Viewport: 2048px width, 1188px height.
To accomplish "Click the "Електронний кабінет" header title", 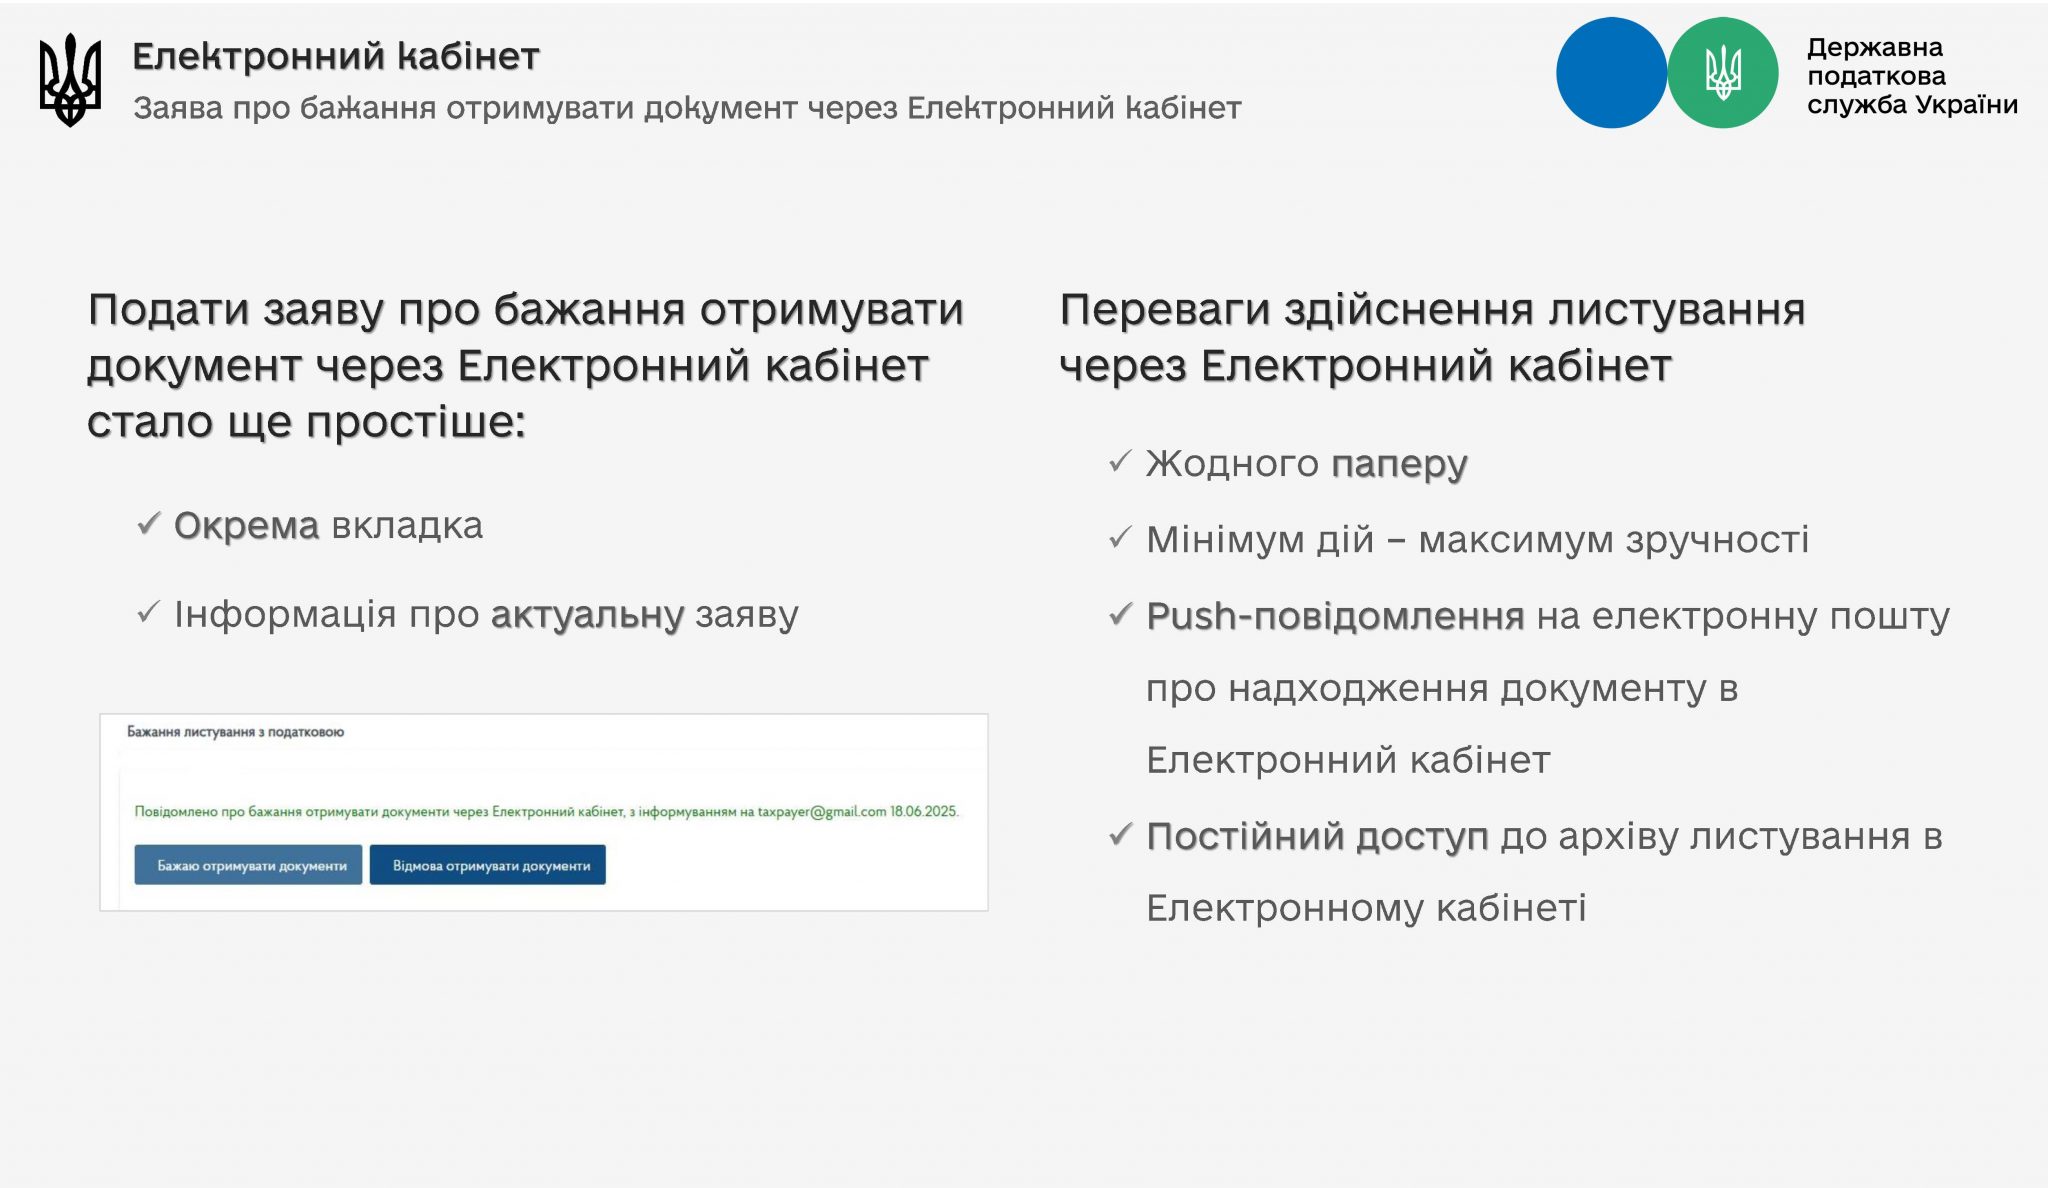I will pos(336,57).
